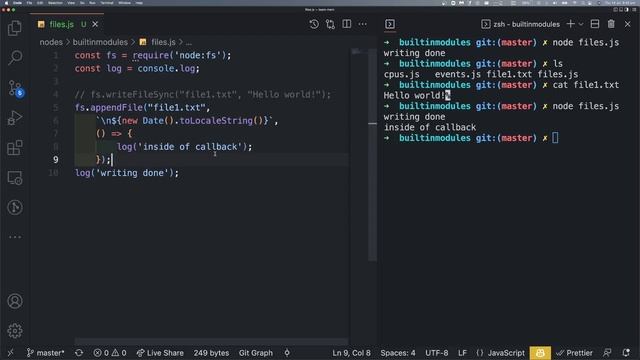This screenshot has width=640, height=360.
Task: Select the zsh - builtinmodules terminal
Action: pyautogui.click(x=520, y=24)
